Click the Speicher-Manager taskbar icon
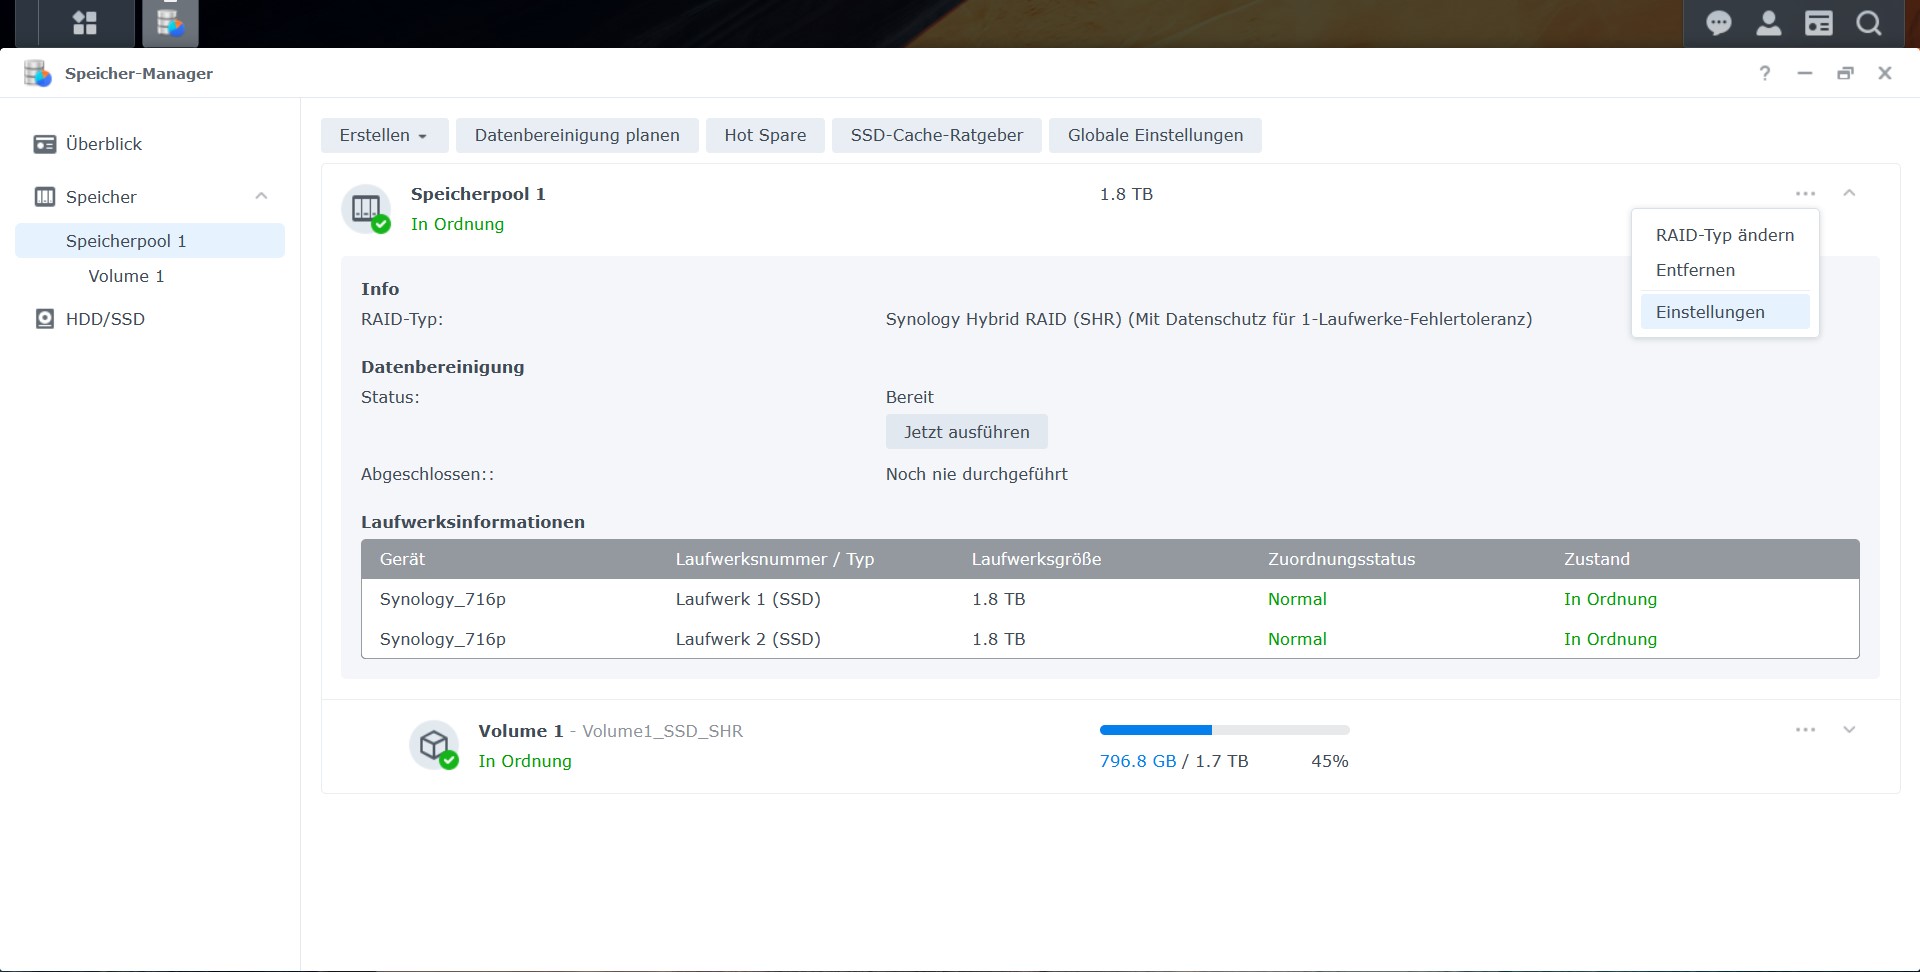This screenshot has width=1920, height=973. pyautogui.click(x=170, y=23)
